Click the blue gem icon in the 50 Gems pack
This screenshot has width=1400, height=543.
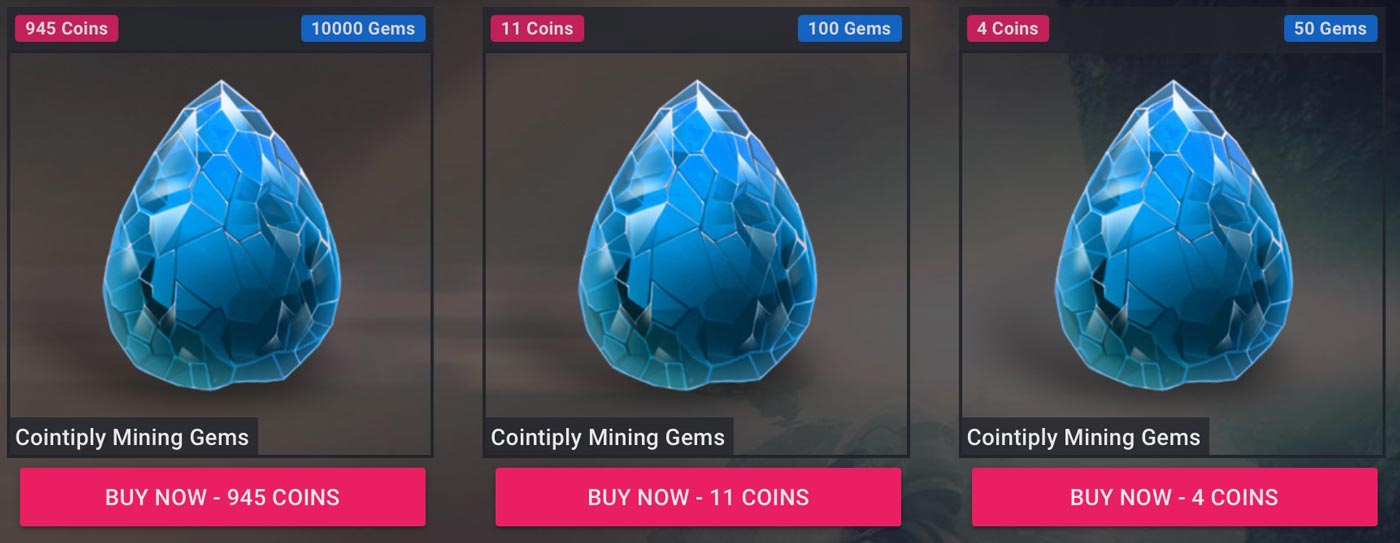[x=1174, y=235]
